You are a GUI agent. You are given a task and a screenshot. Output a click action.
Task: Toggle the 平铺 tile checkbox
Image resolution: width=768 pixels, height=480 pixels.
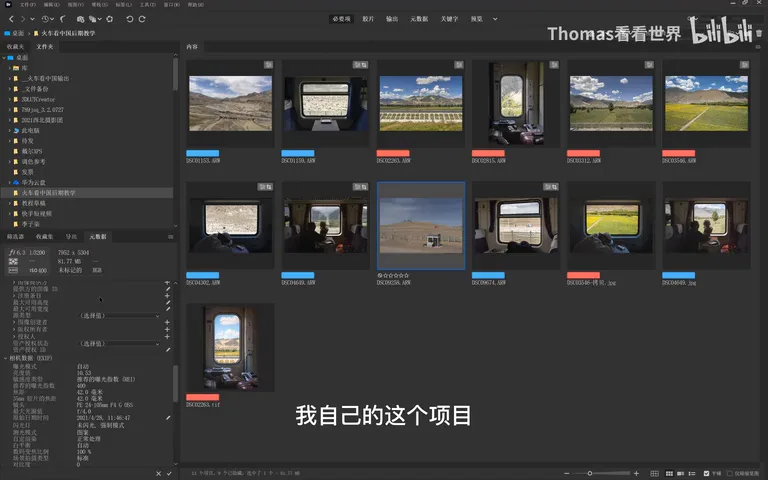706,473
